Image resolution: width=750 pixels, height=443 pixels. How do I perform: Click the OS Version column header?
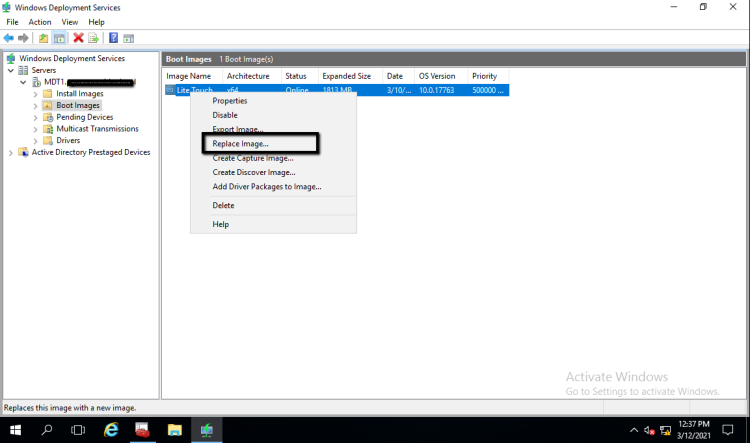click(x=437, y=76)
